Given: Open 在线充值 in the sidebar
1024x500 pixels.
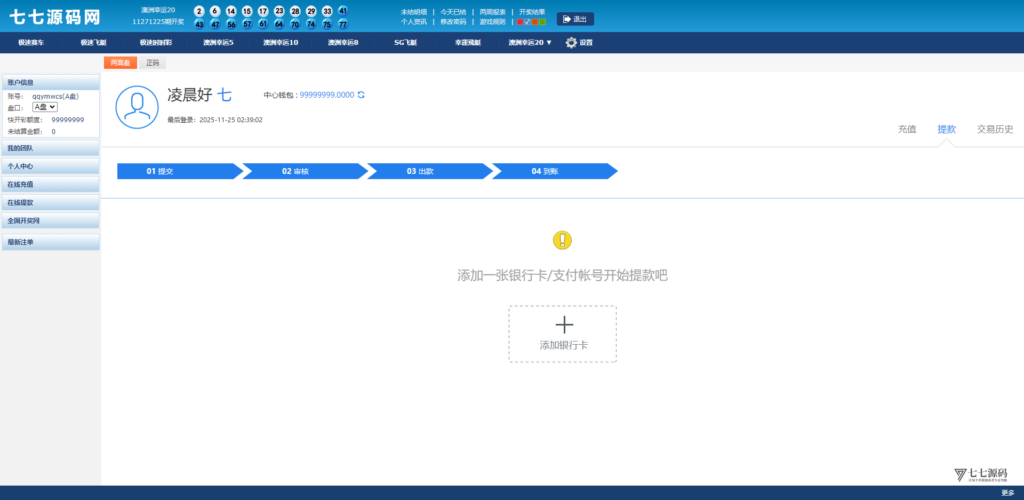Looking at the screenshot, I should 51,185.
